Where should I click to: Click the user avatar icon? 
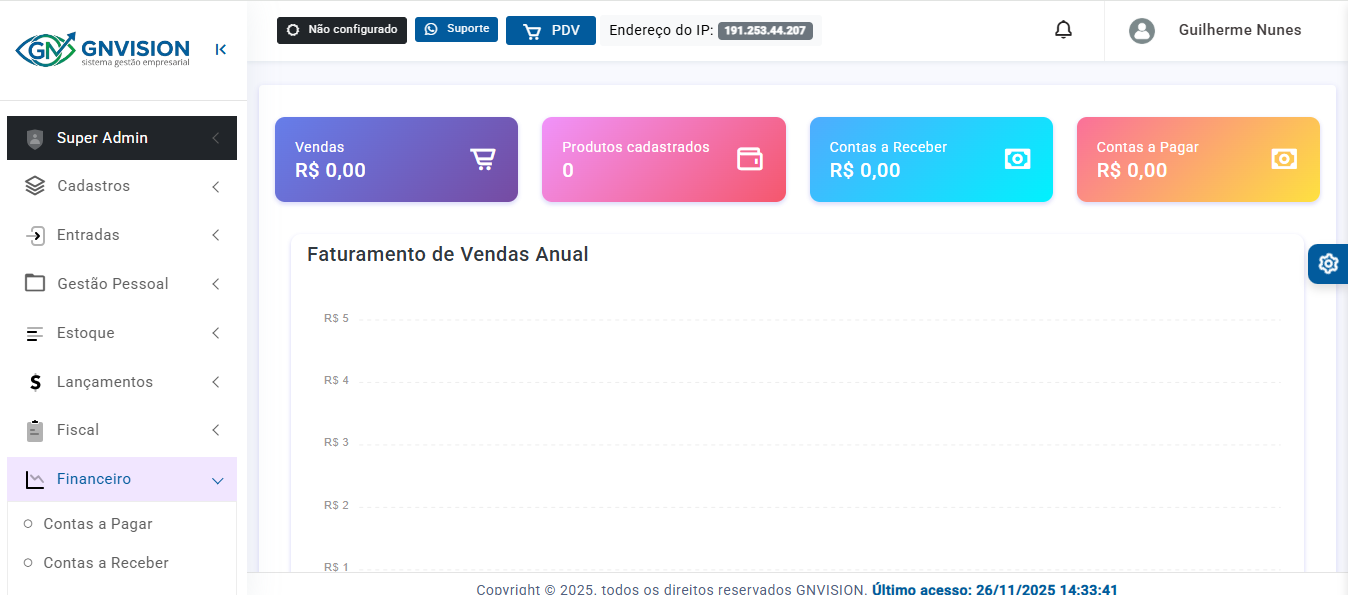1141,30
